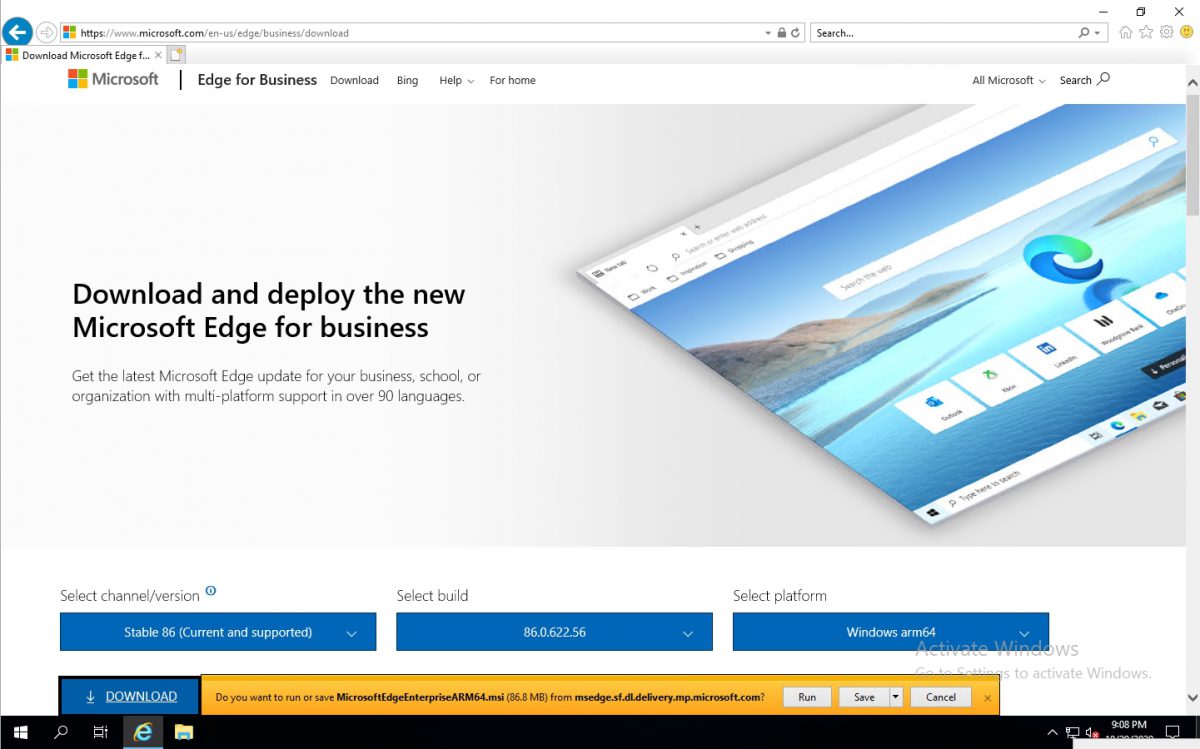Click the Microsoft logo in the header

click(112, 80)
